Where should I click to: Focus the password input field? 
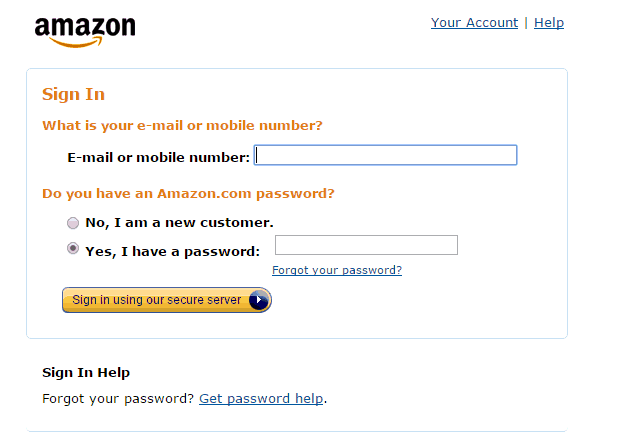click(x=366, y=245)
